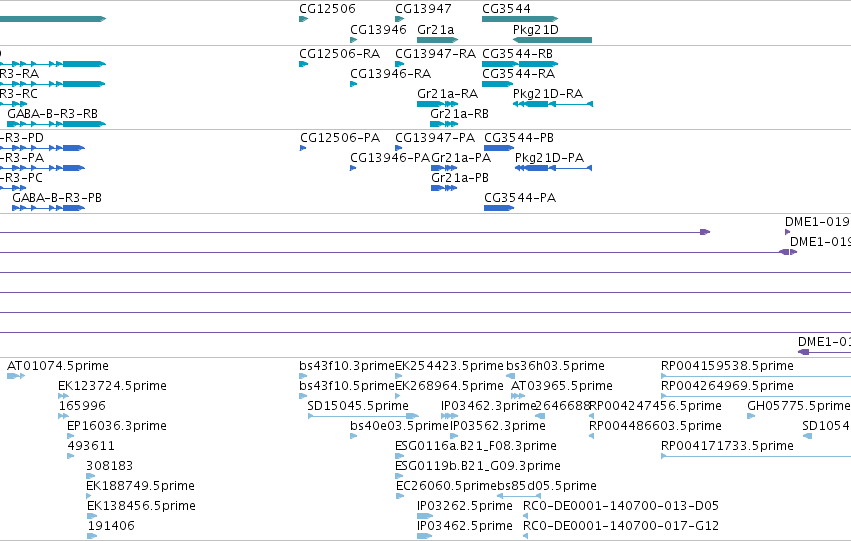Select the IP03462.5prime EST
This screenshot has width=851, height=541.
click(465, 526)
